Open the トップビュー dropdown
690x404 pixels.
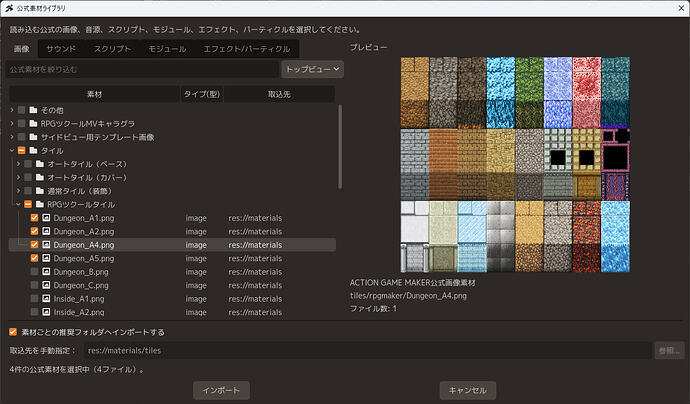coord(312,69)
